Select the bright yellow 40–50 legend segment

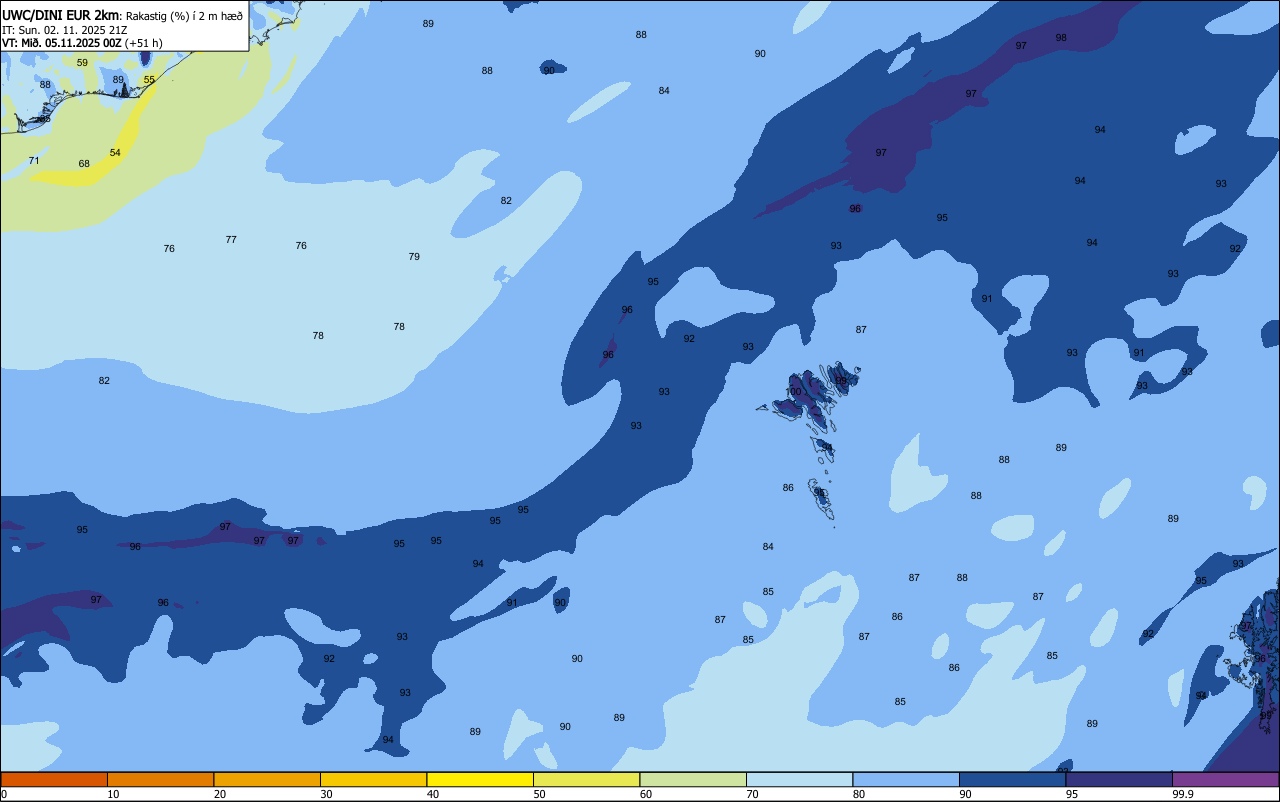(x=480, y=779)
